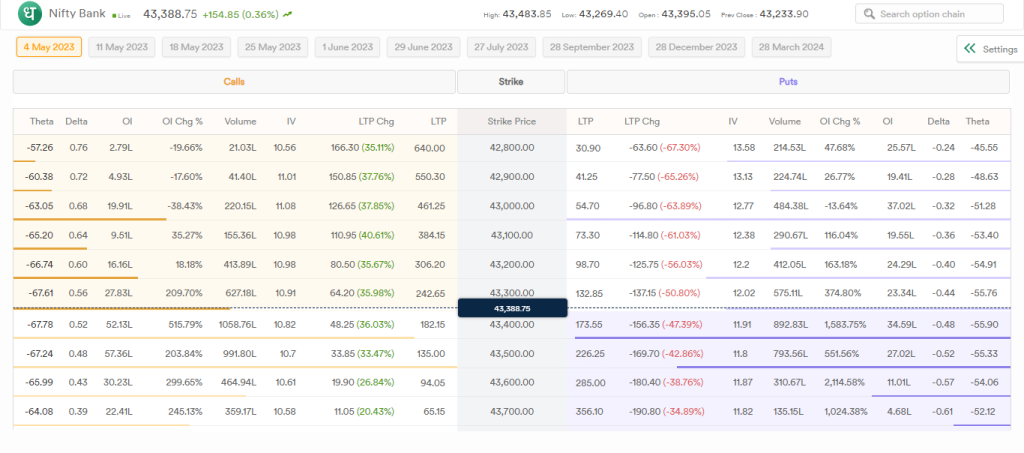Click call LTP 461.25
Image resolution: width=1024 pixels, height=453 pixels.
[430, 206]
